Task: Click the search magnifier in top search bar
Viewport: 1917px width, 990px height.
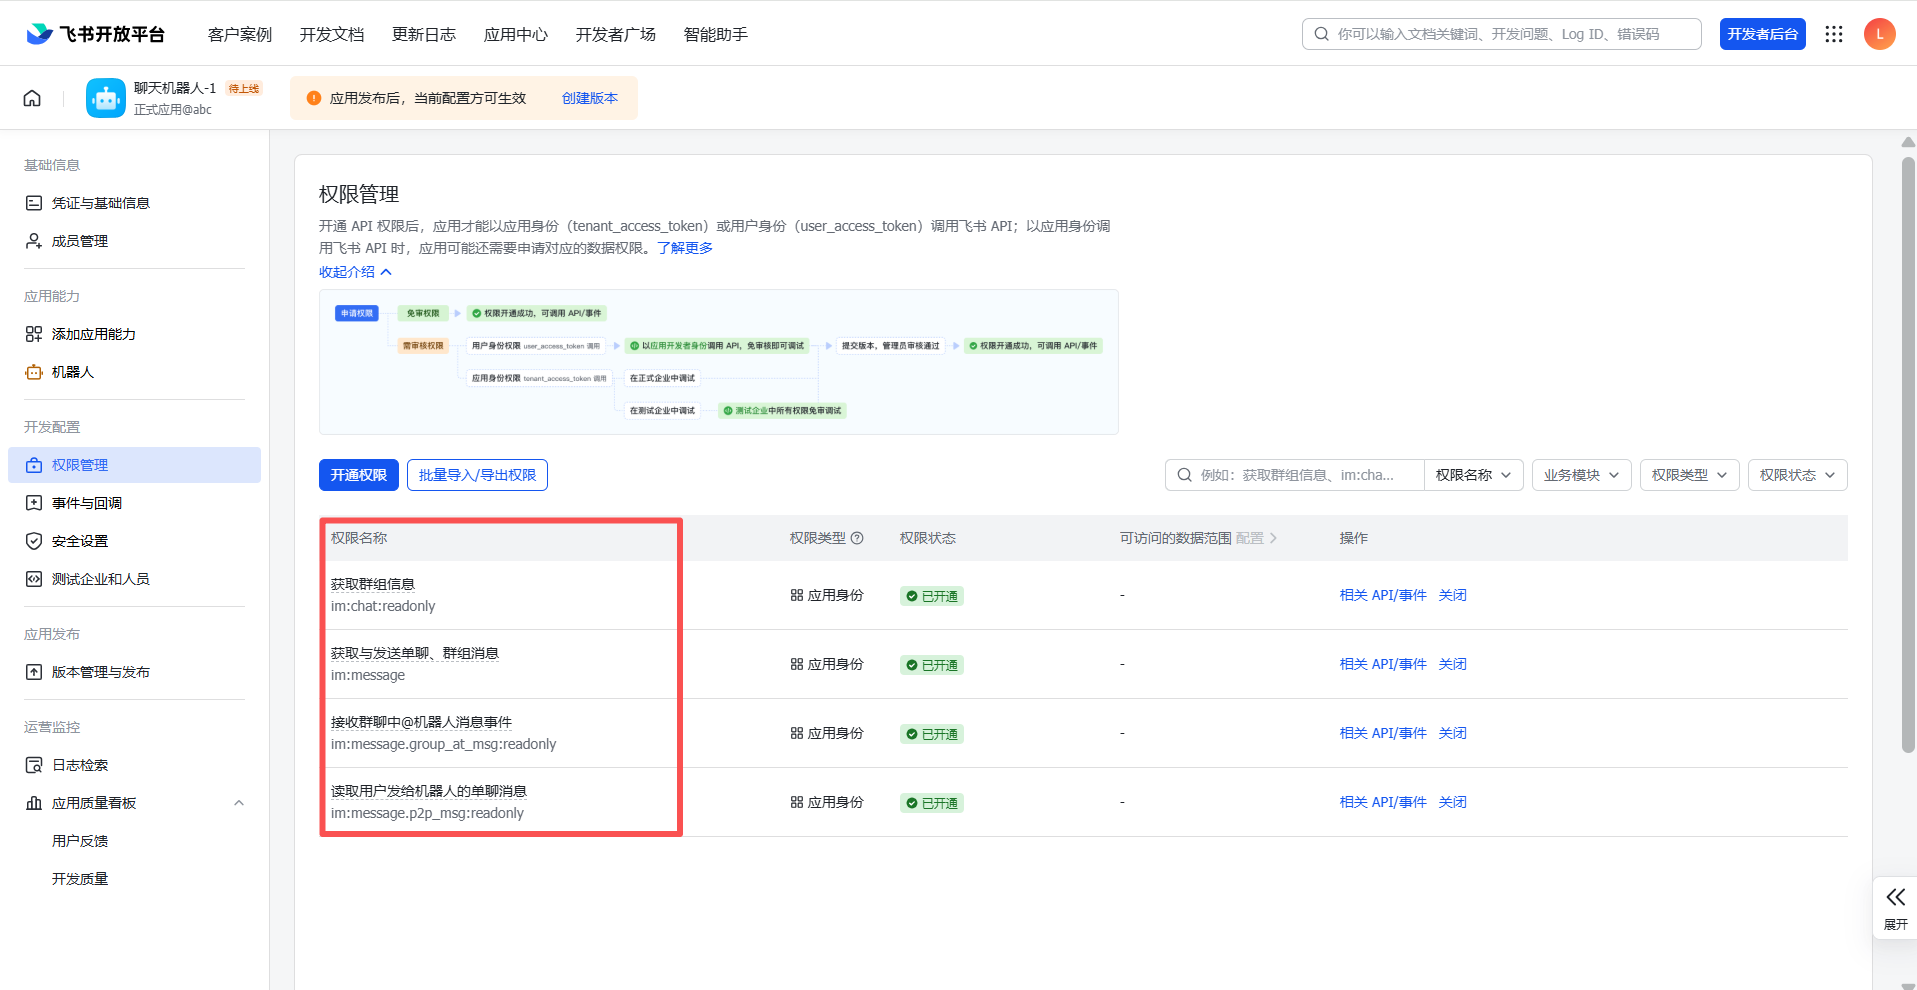Action: pyautogui.click(x=1321, y=34)
